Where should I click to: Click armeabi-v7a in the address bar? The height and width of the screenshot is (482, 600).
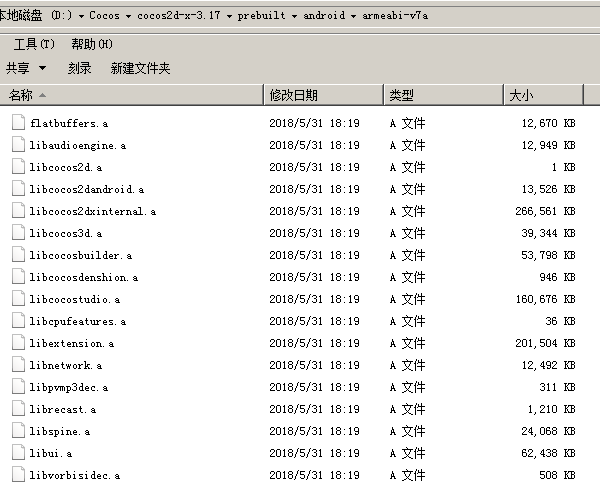(395, 15)
